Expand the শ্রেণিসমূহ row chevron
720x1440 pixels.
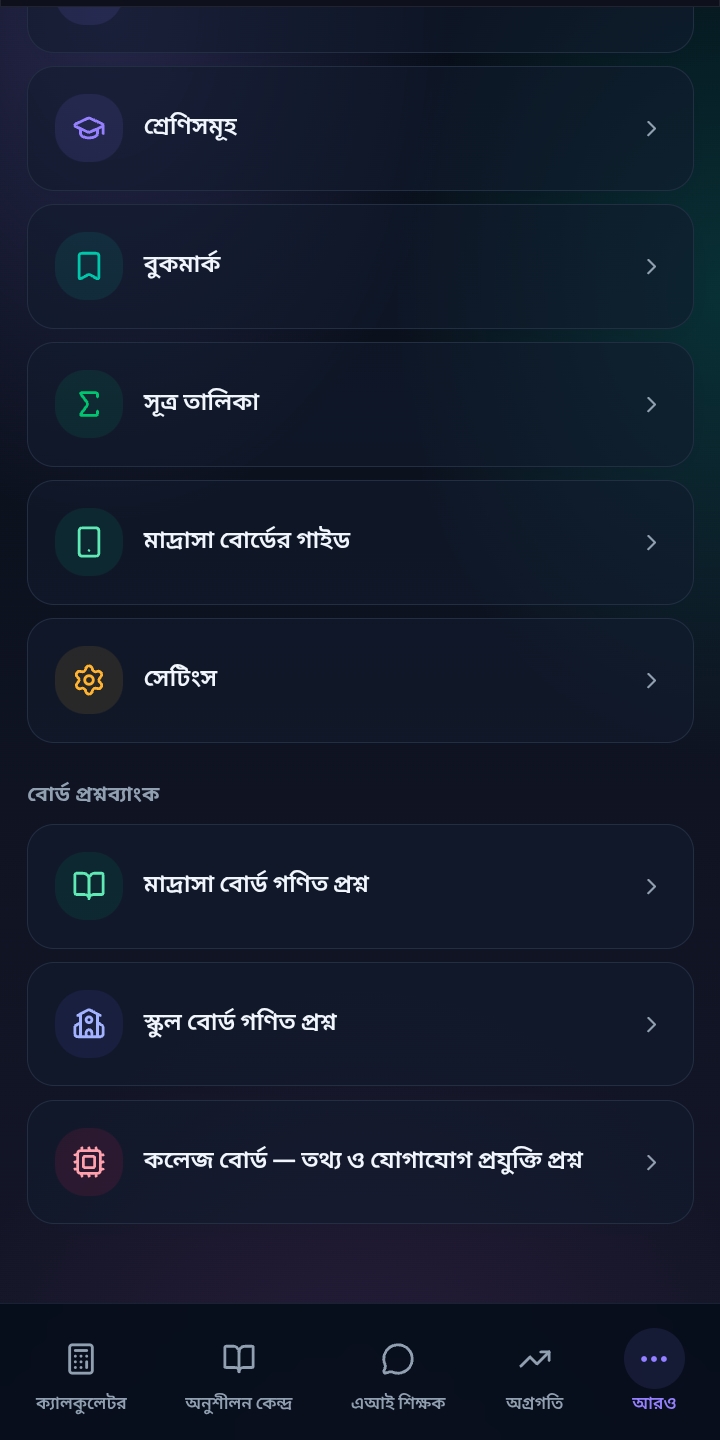click(x=651, y=128)
